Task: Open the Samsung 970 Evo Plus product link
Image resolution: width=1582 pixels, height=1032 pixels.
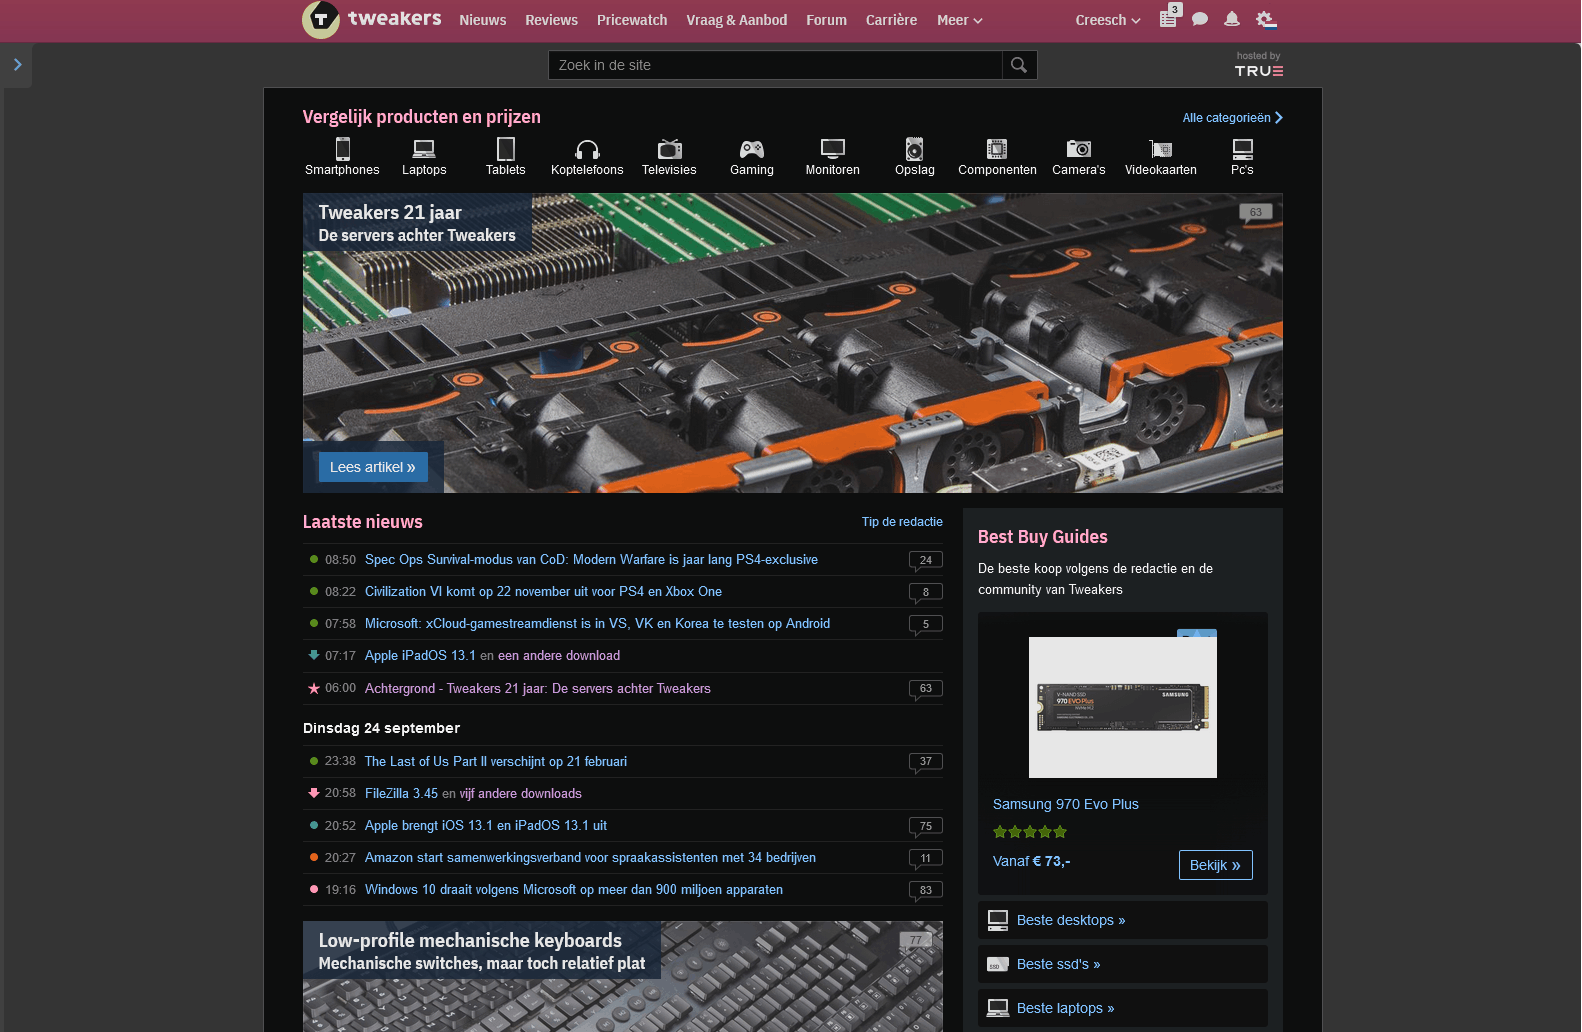Action: [x=1066, y=804]
